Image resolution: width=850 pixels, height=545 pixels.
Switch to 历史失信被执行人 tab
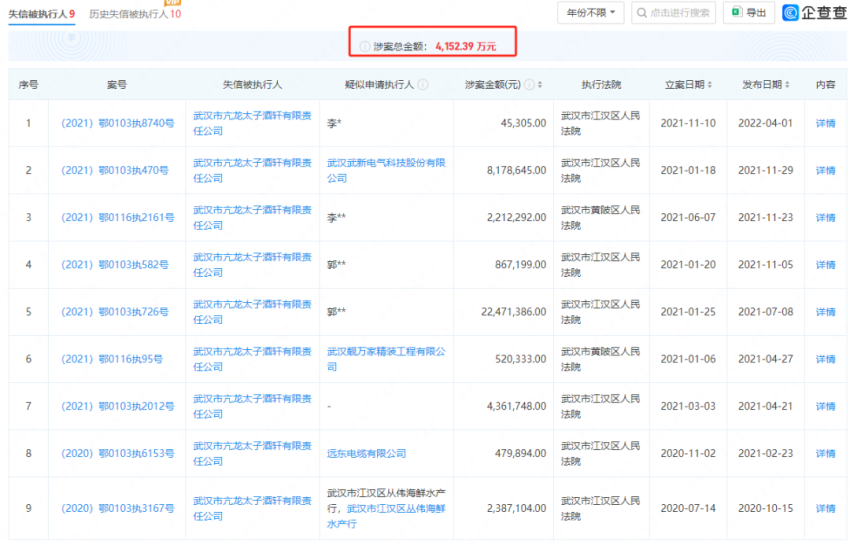(x=134, y=14)
